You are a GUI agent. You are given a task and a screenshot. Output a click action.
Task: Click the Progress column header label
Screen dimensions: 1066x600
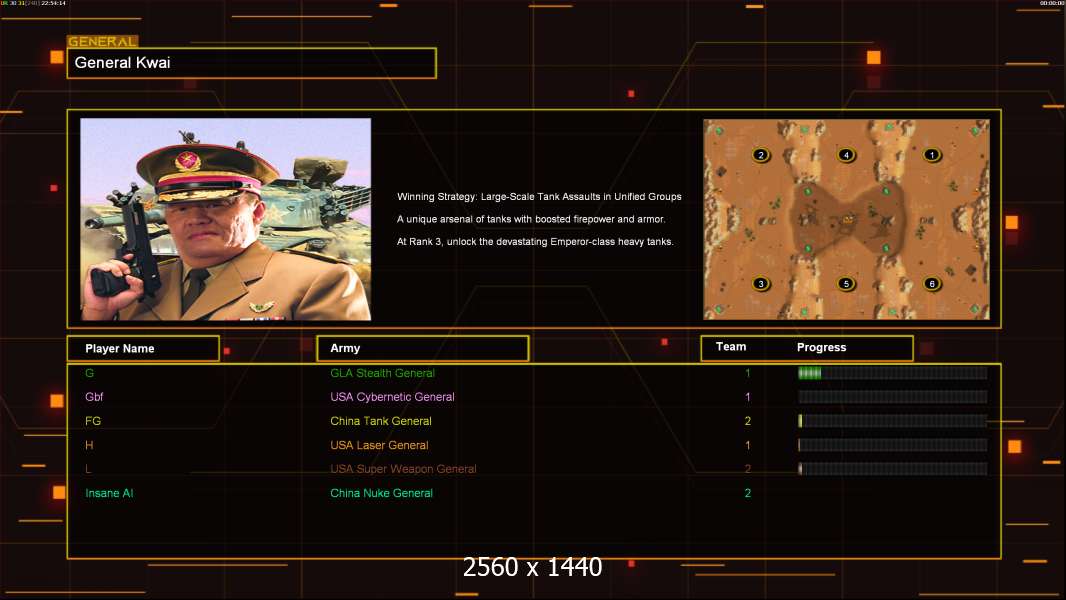(x=821, y=348)
